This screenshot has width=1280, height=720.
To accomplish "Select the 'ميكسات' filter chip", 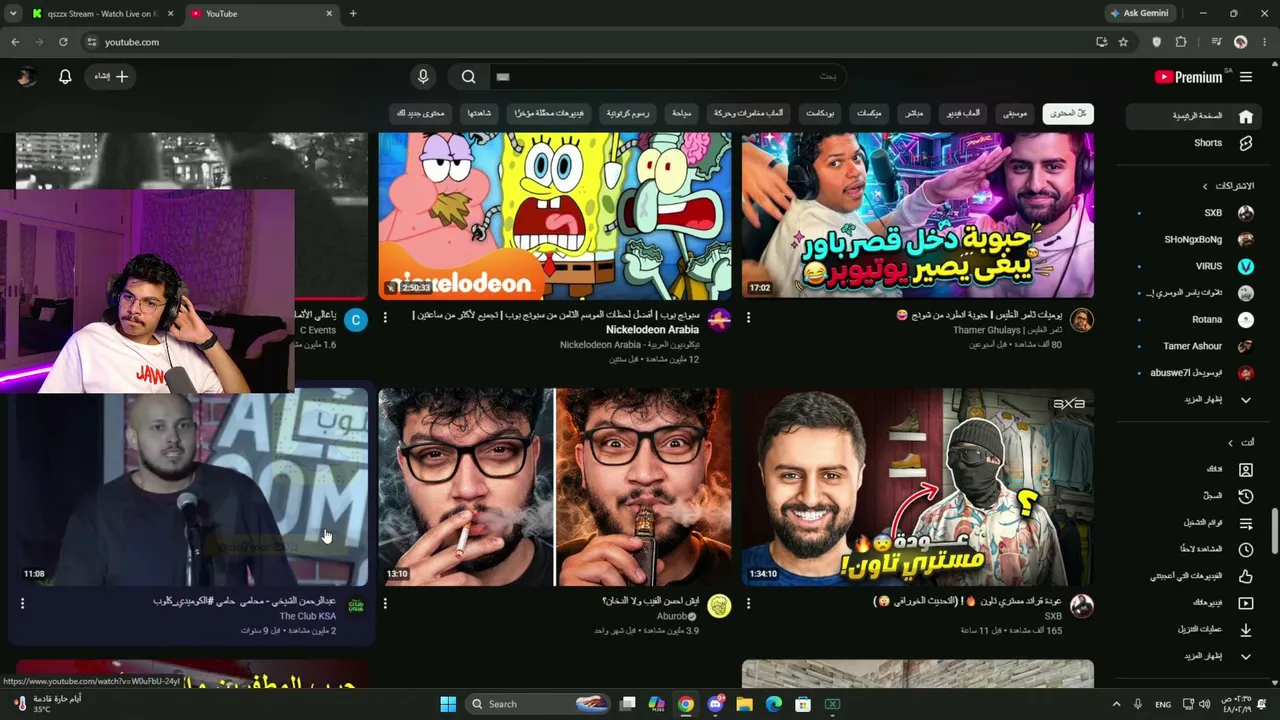I will click(869, 114).
